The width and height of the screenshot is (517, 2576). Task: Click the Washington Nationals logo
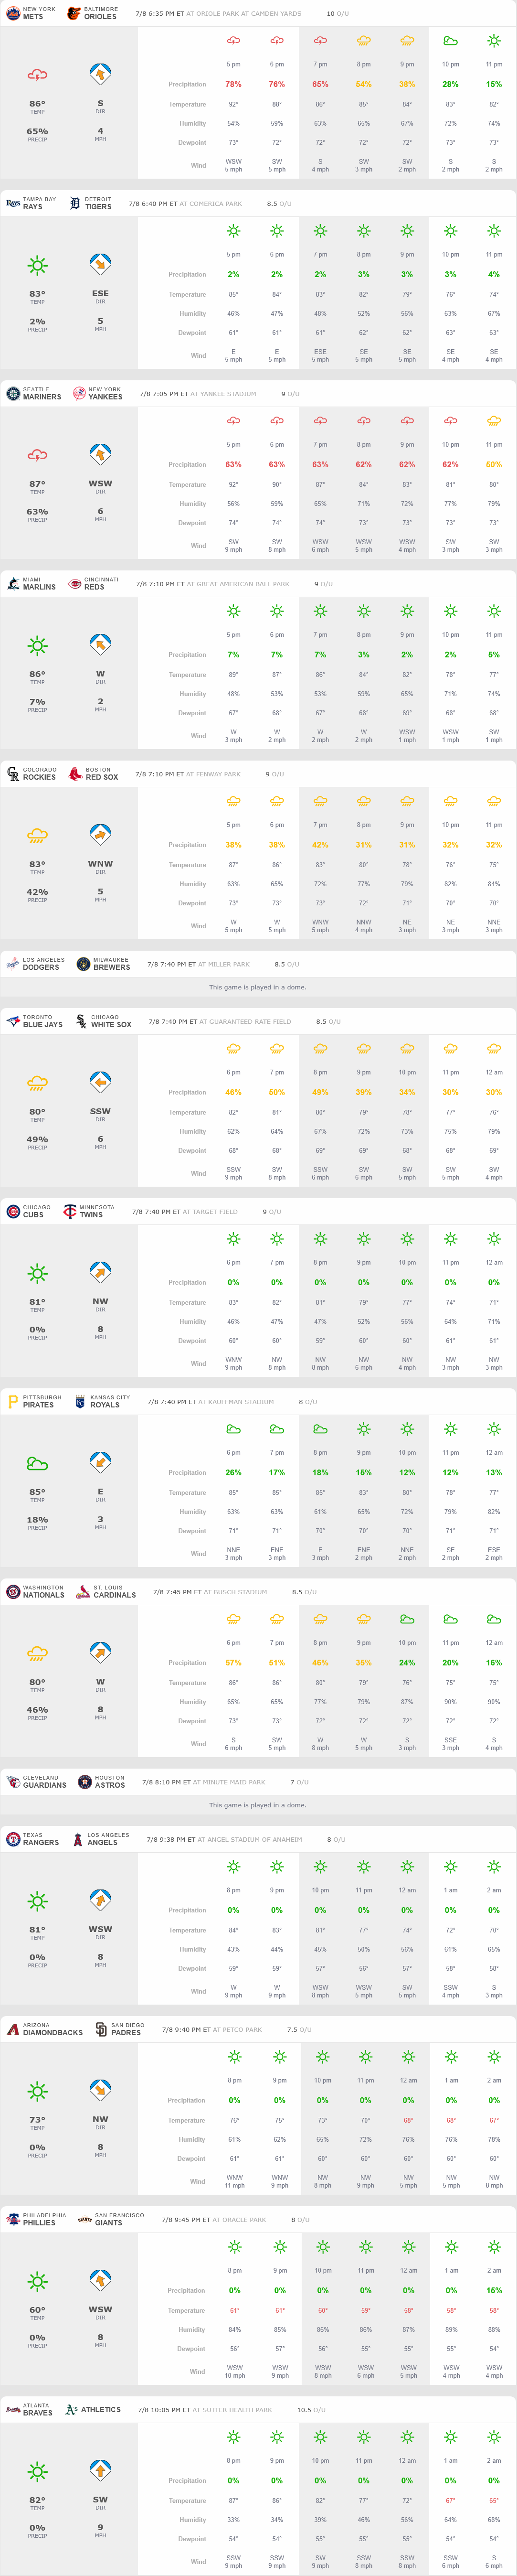click(x=13, y=1591)
